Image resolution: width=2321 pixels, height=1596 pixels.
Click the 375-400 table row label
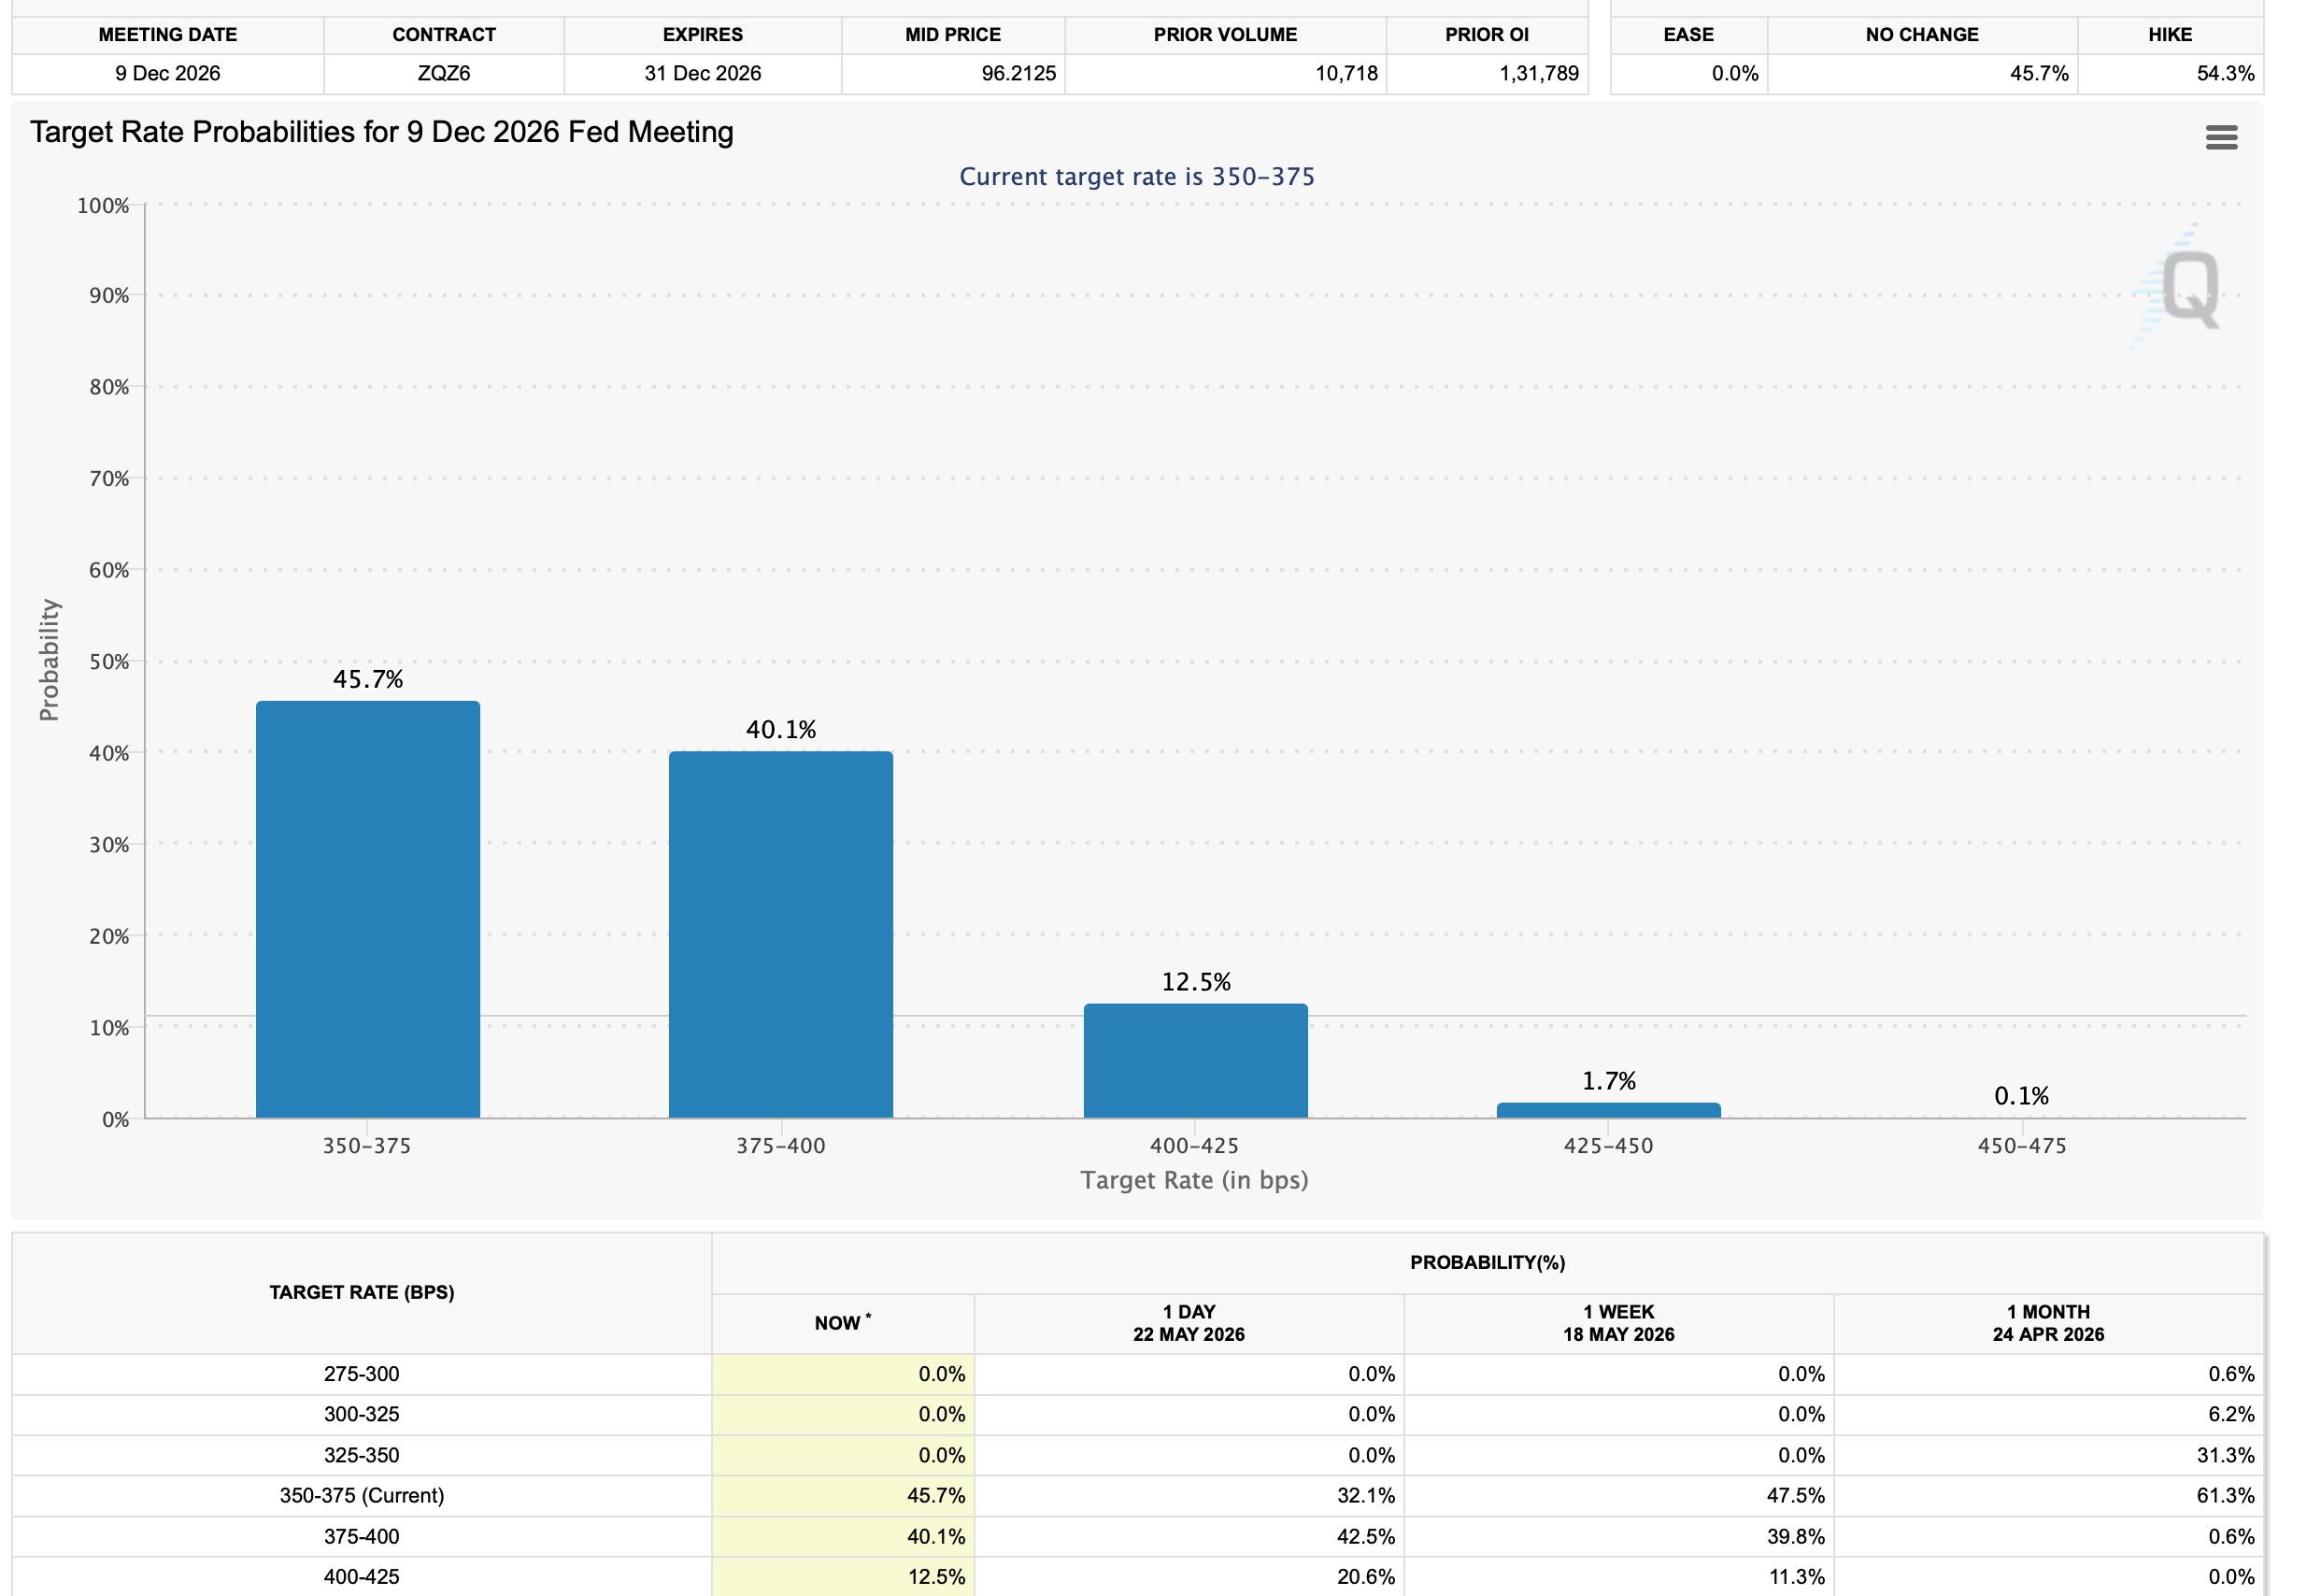click(x=362, y=1537)
